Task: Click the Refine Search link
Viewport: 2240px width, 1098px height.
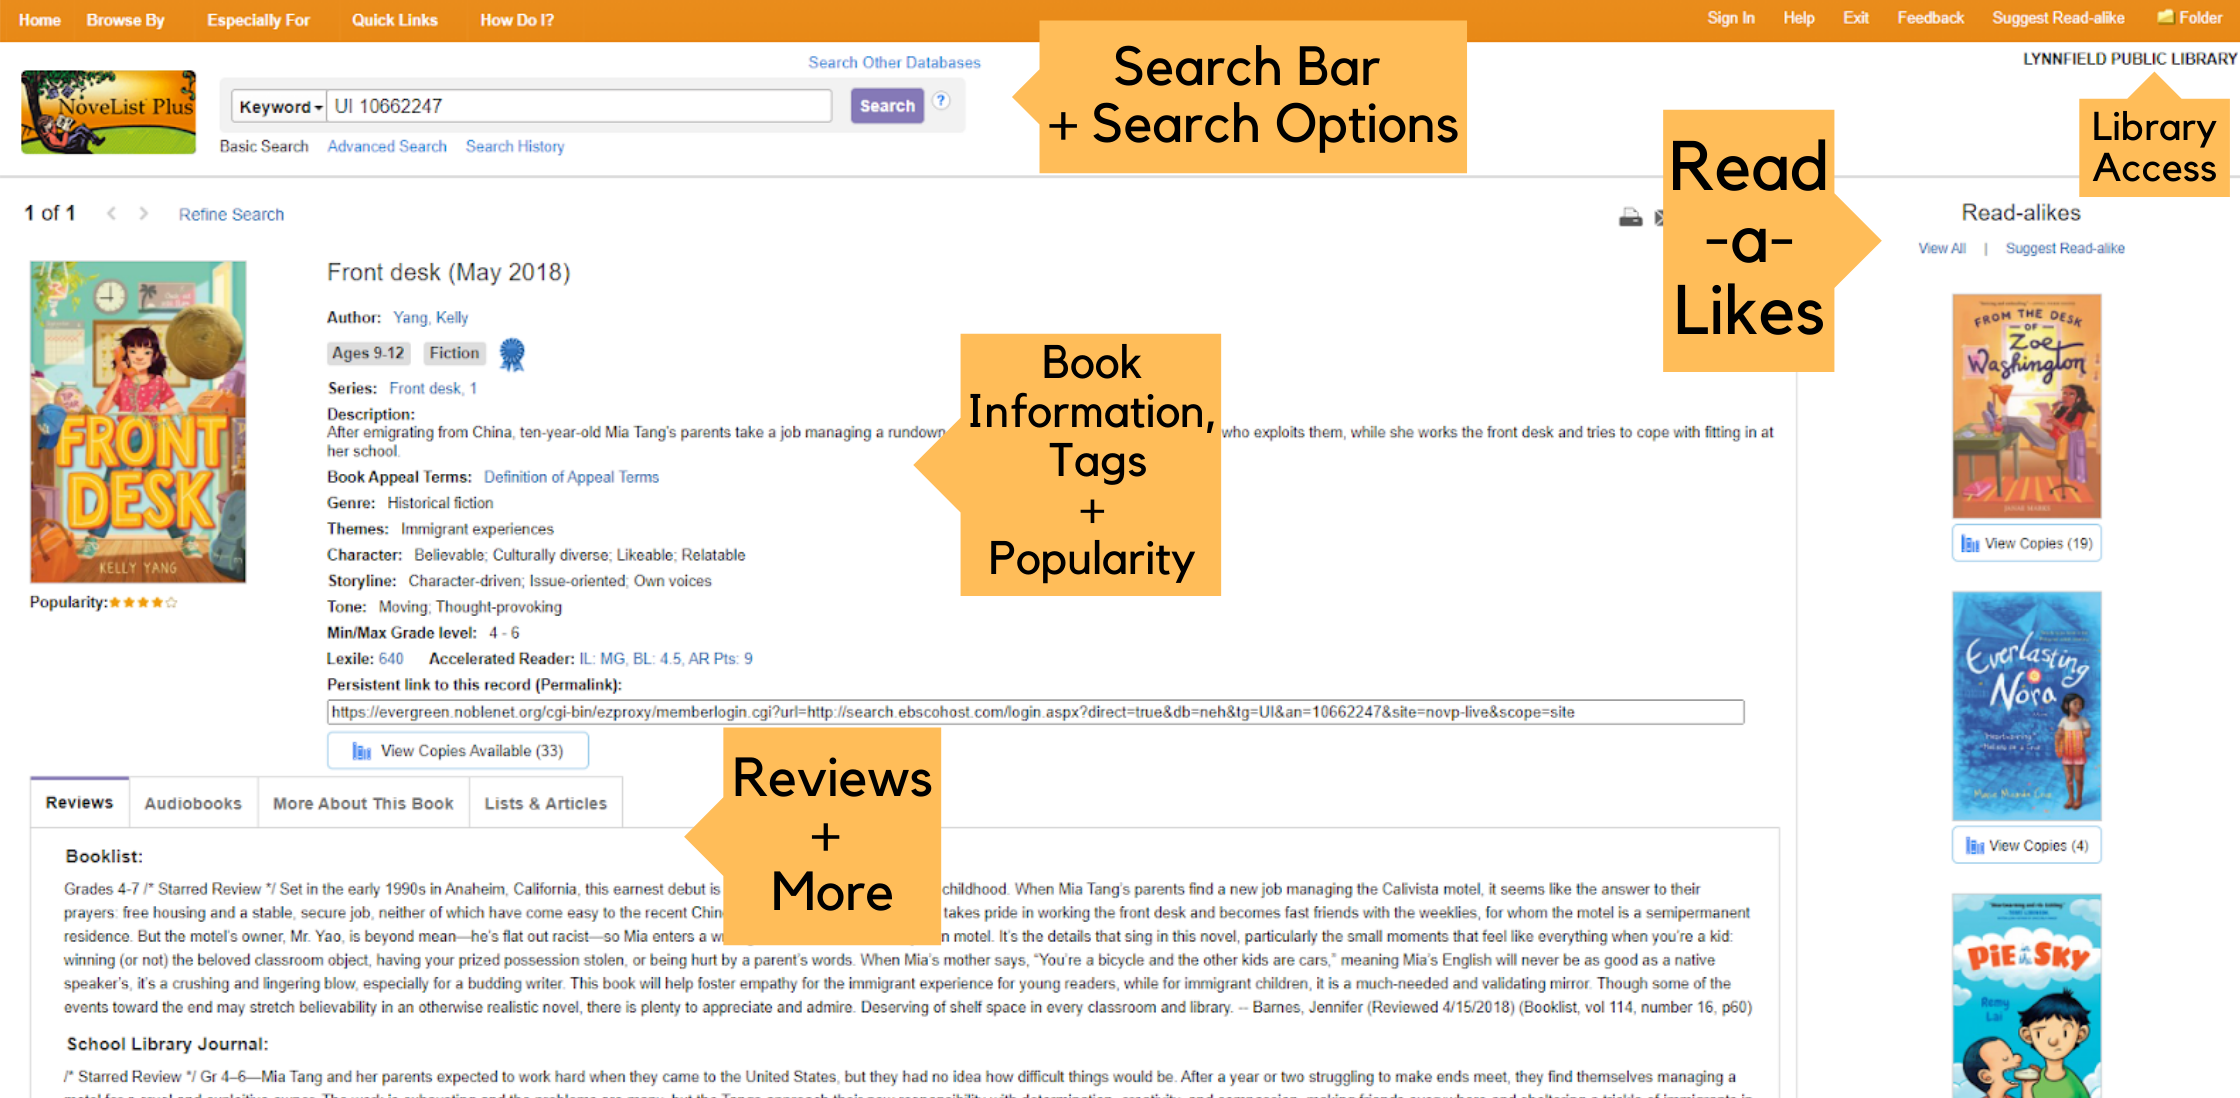Action: point(231,214)
